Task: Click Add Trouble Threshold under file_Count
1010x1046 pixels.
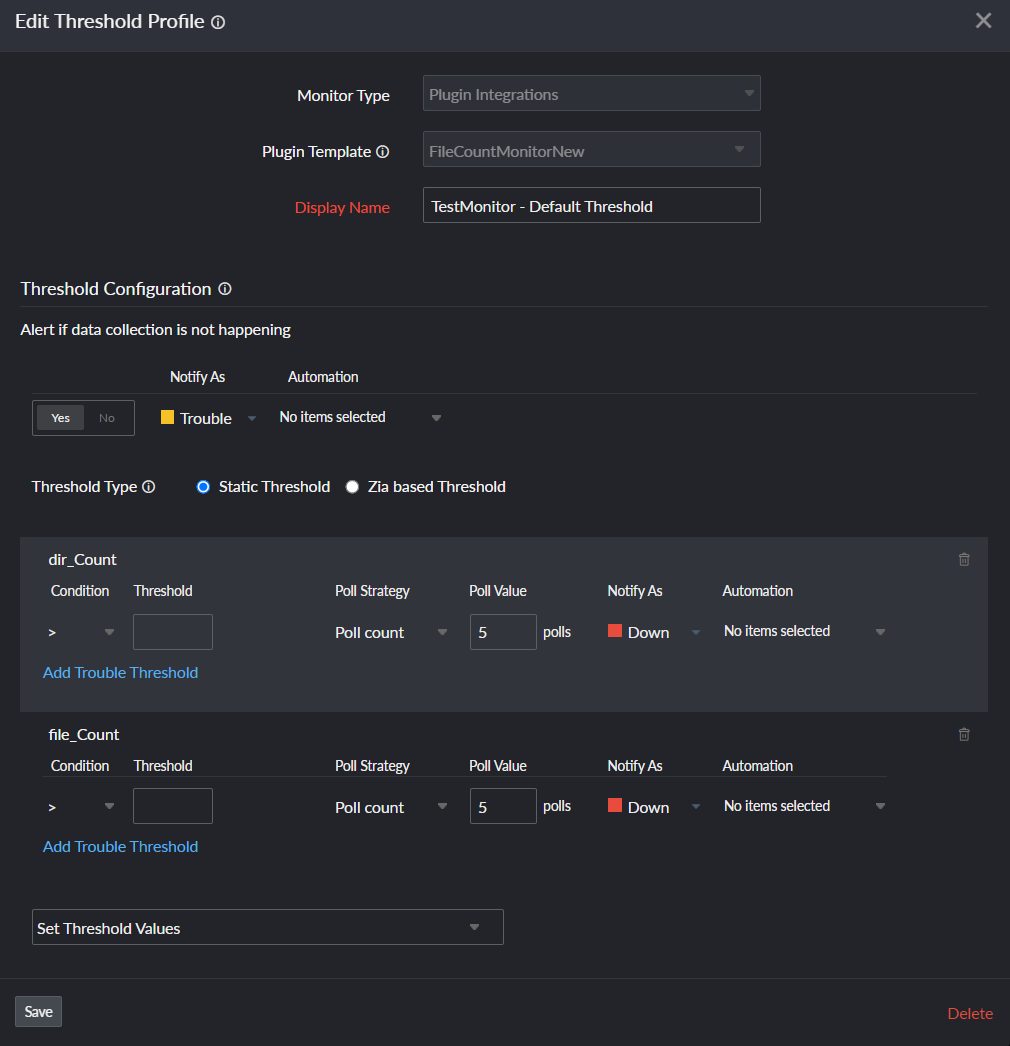Action: pyautogui.click(x=120, y=847)
